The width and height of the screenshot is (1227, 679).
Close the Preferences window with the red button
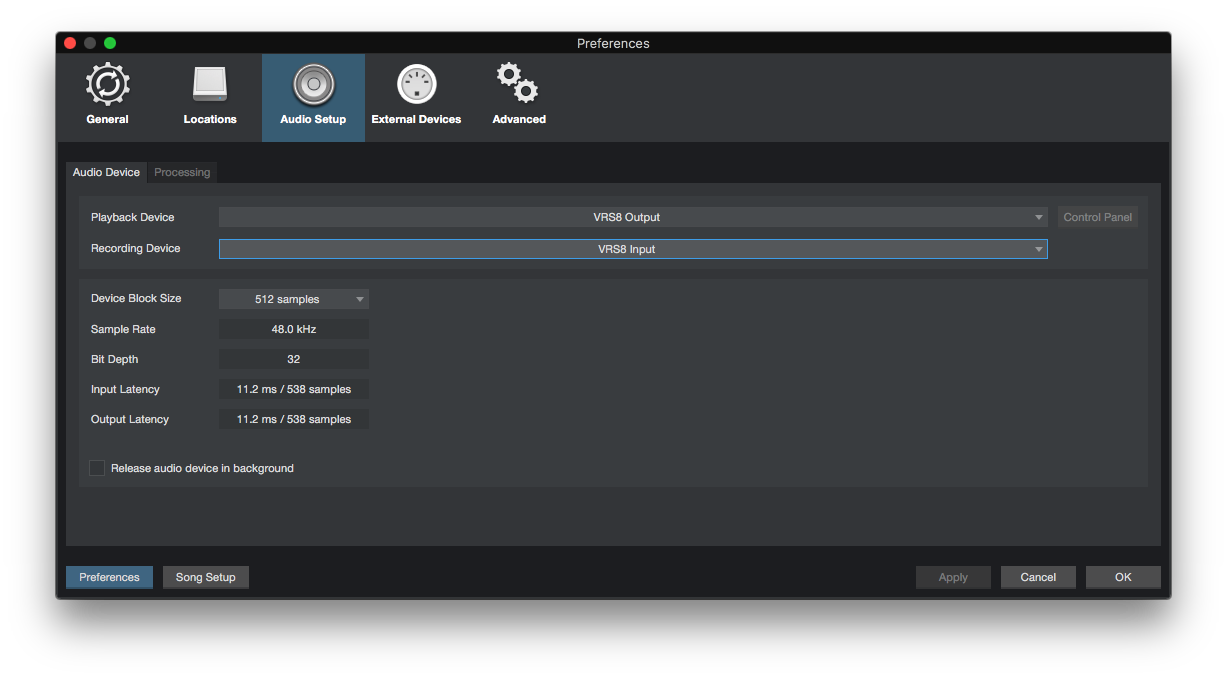tap(70, 43)
